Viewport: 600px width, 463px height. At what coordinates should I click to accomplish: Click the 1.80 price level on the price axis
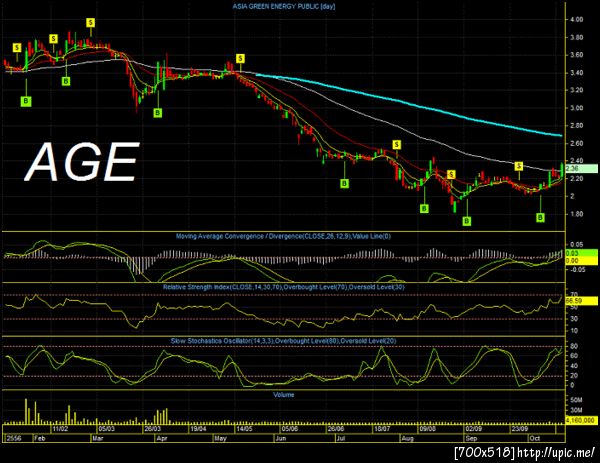click(576, 214)
